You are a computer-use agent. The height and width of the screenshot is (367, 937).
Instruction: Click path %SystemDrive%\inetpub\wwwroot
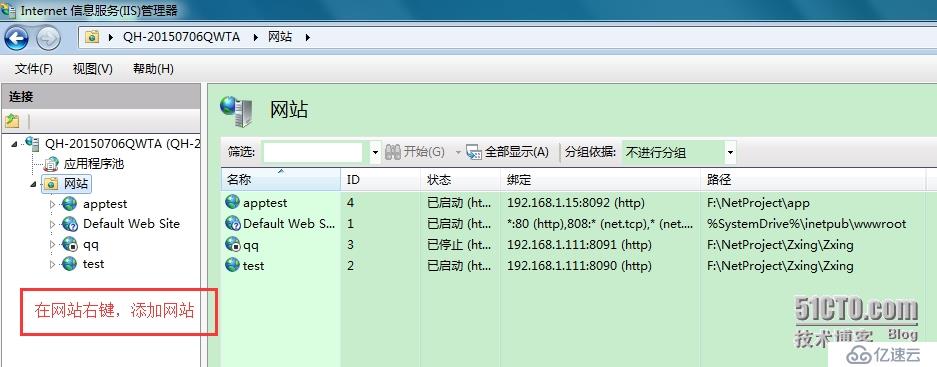[807, 224]
